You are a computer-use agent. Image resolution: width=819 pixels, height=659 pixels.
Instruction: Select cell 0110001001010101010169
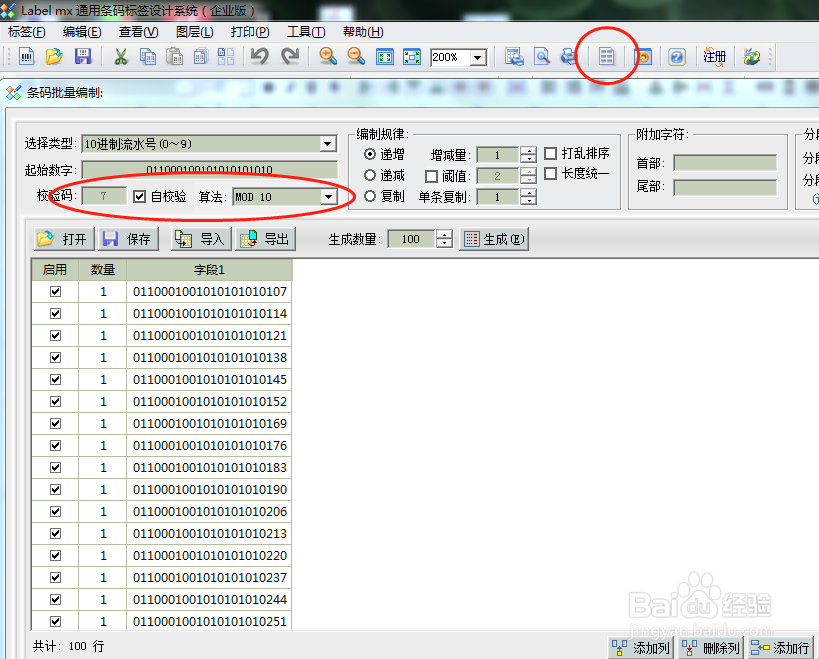pos(209,423)
